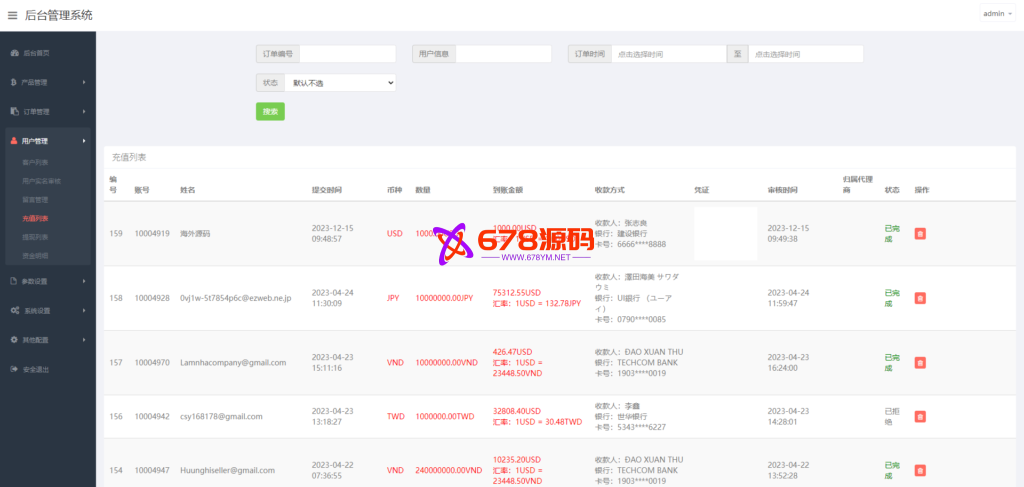Expand the 系统设置 submenu arrow
Viewport: 1024px width, 487px height.
84,311
